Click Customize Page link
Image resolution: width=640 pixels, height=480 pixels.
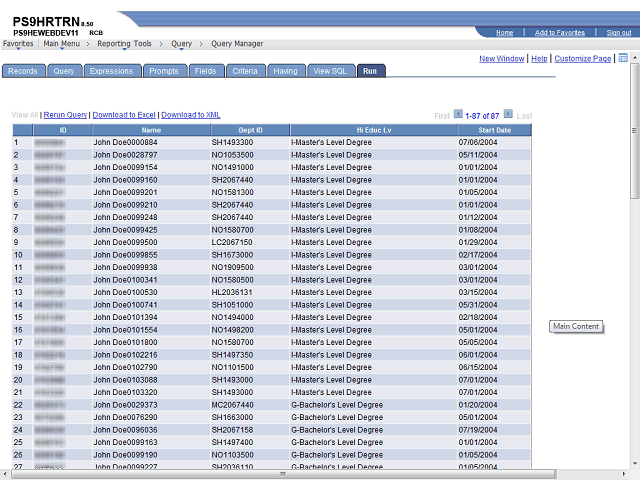582,58
